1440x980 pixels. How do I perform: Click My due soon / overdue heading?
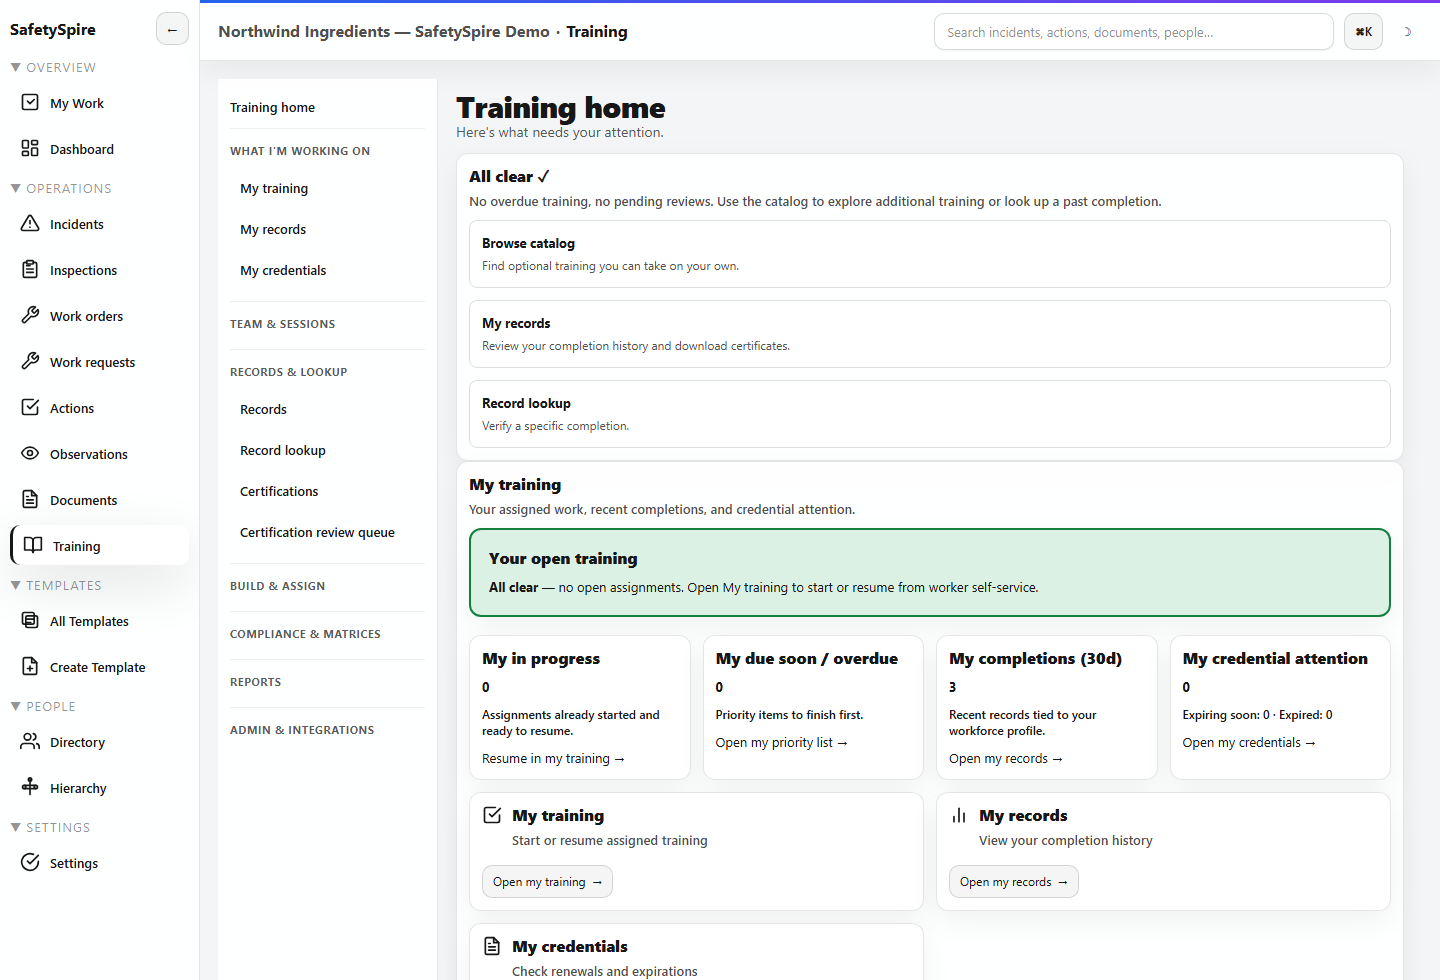coord(807,659)
